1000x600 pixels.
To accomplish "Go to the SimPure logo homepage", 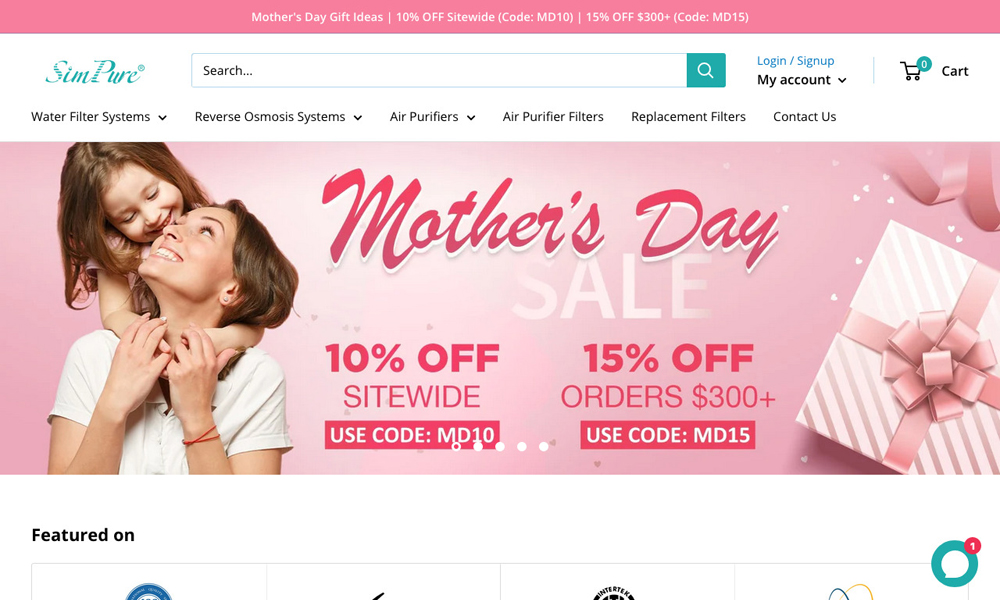I will tap(95, 71).
